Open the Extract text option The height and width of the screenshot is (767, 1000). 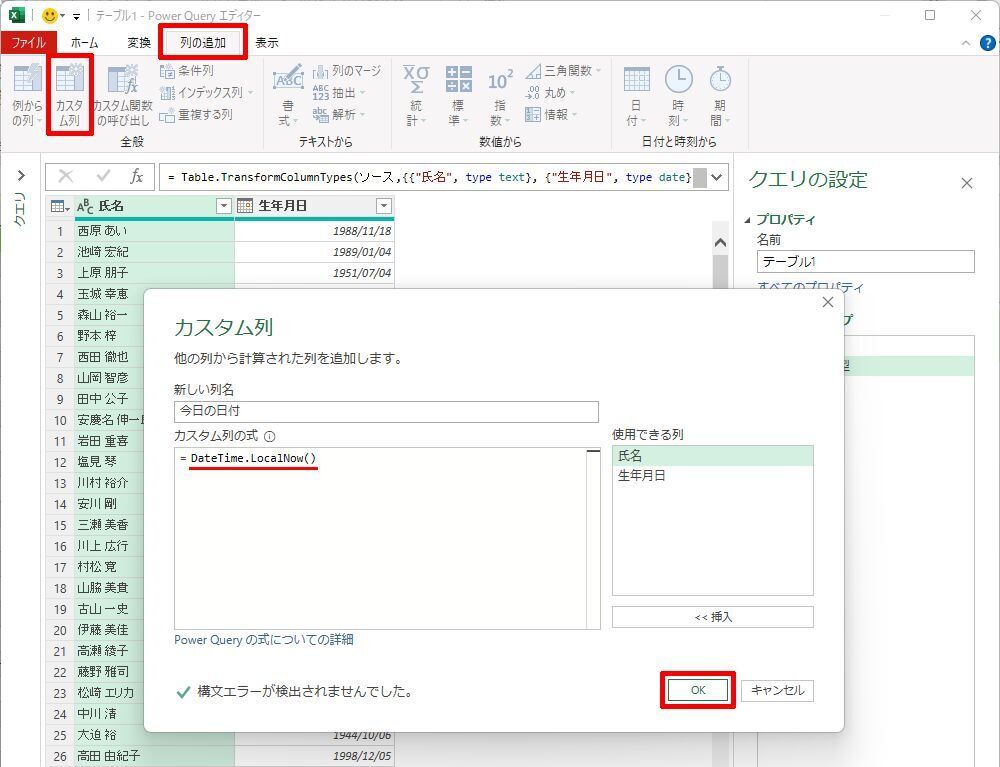click(339, 92)
